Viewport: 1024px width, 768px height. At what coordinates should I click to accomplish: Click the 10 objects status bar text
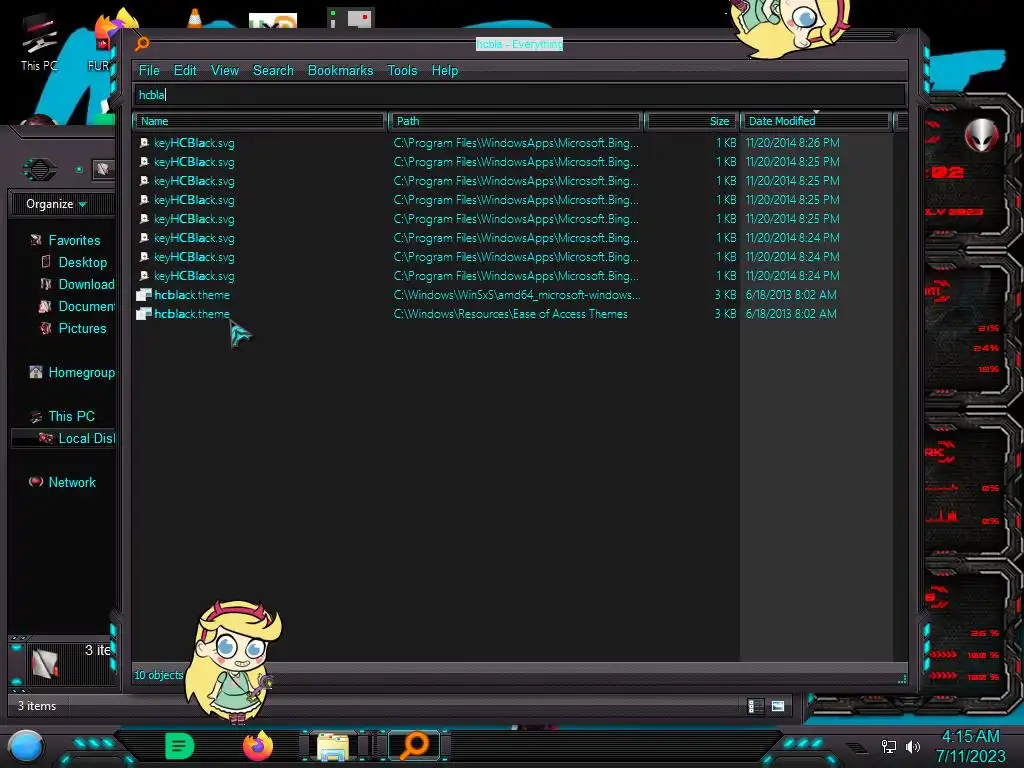pyautogui.click(x=158, y=675)
